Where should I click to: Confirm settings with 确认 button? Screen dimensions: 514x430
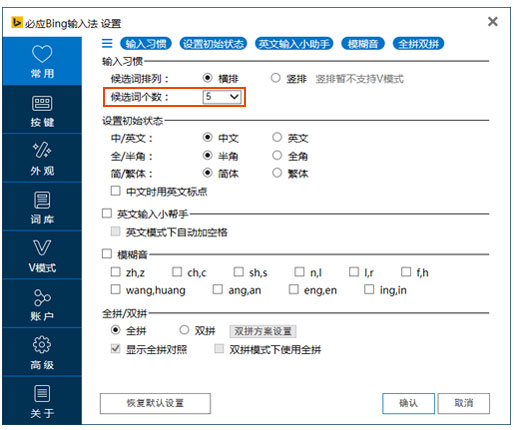[408, 403]
